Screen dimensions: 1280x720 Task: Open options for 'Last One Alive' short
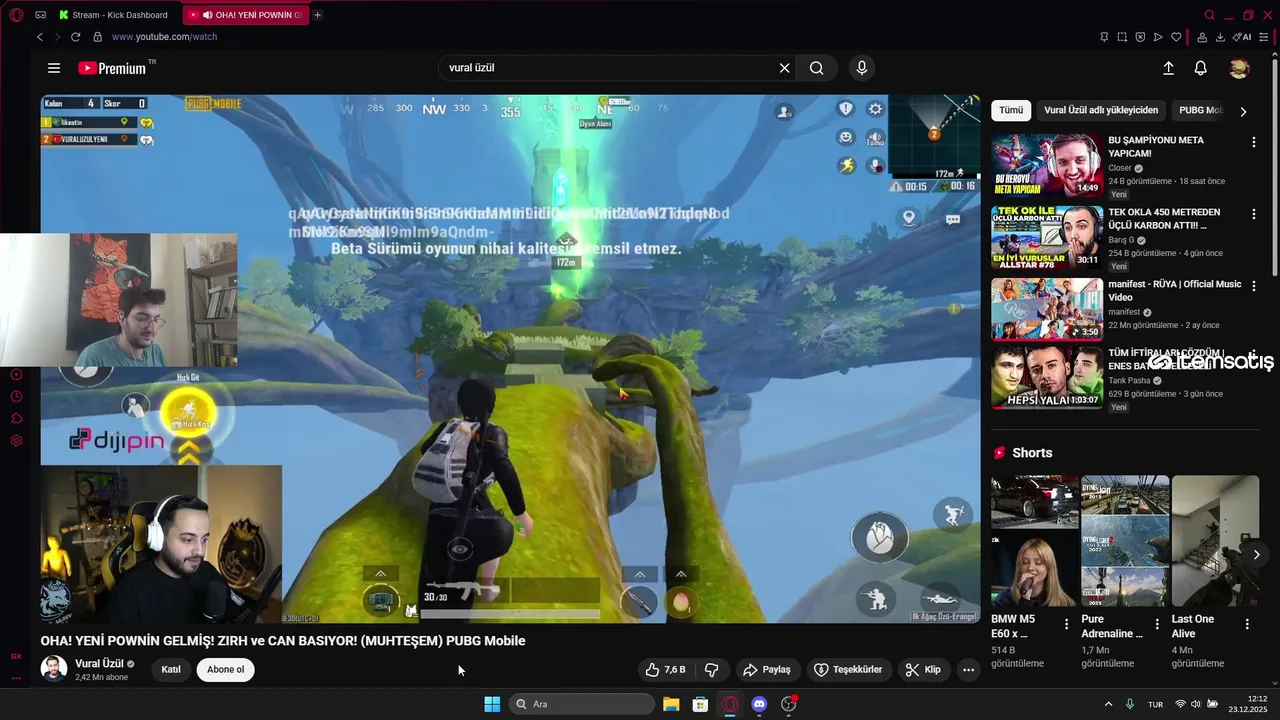coord(1247,624)
